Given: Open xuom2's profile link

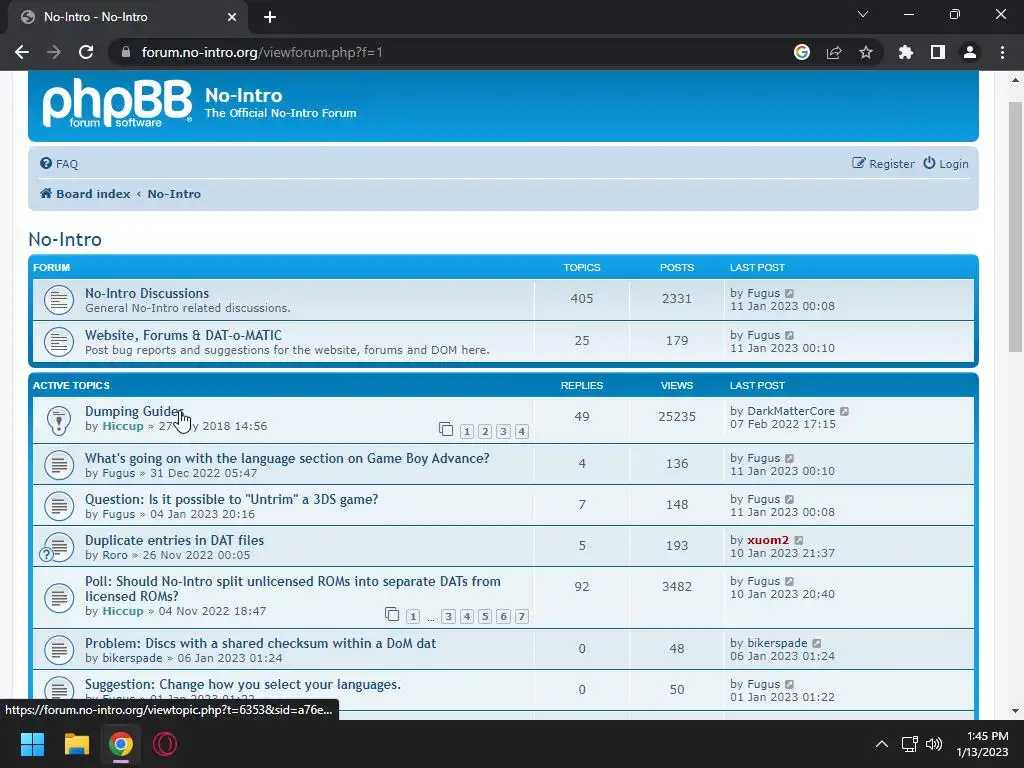Looking at the screenshot, I should (768, 540).
